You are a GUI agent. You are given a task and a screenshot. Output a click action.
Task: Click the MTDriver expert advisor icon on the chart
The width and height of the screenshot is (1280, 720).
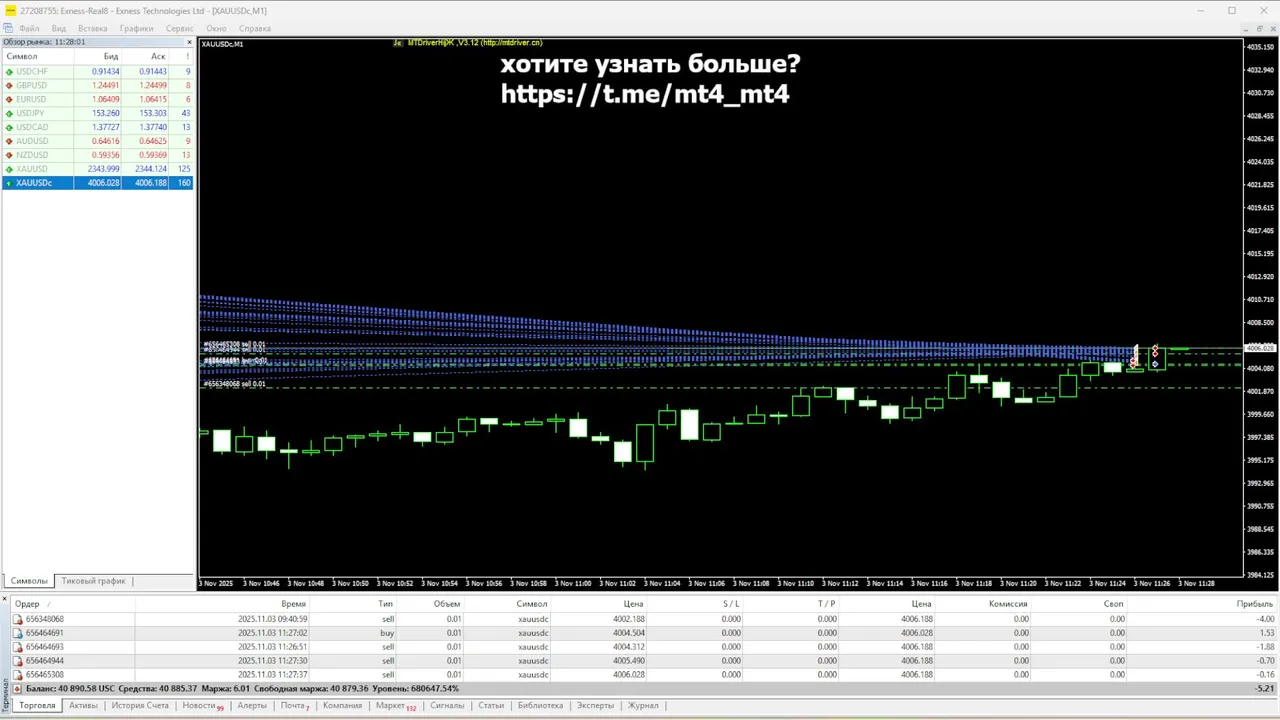tap(398, 43)
